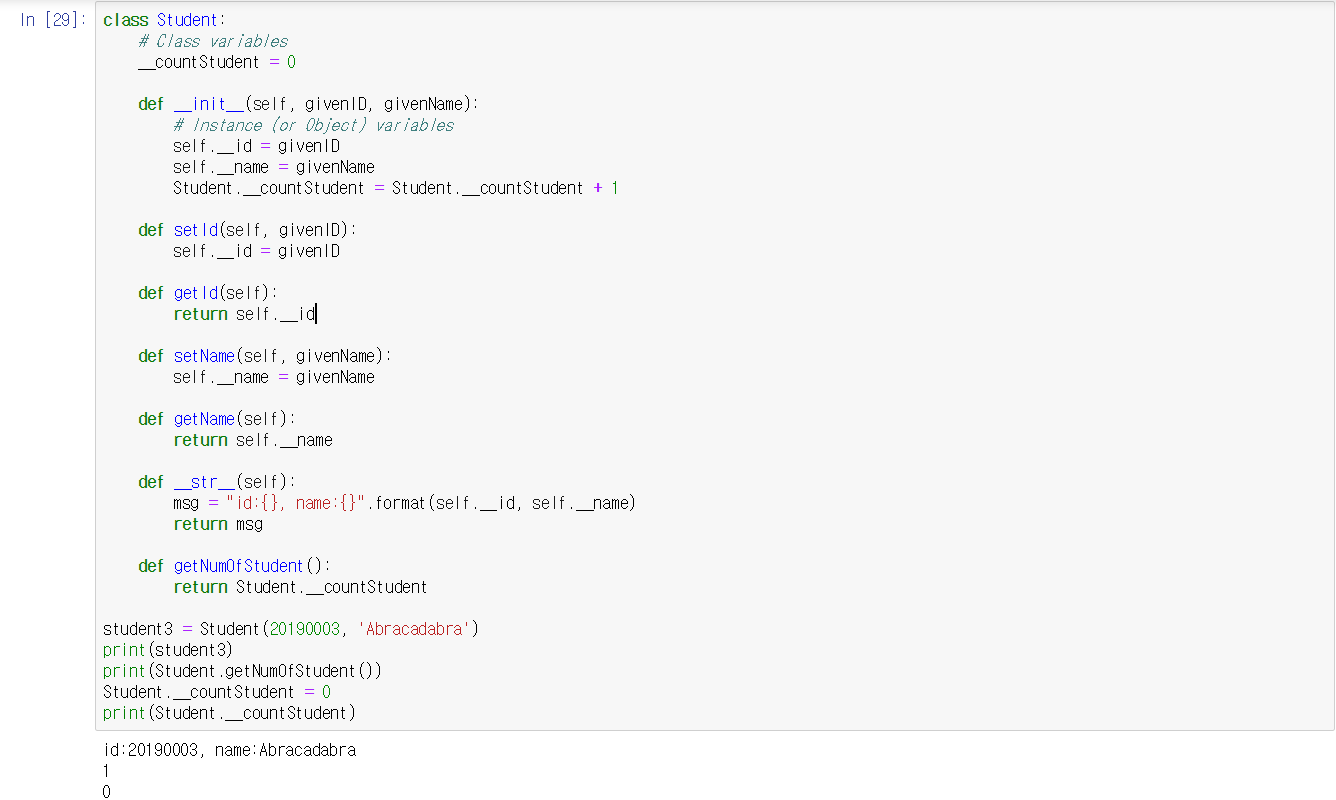Click the line incrementing Student.__countStudent by 1

(x=395, y=188)
